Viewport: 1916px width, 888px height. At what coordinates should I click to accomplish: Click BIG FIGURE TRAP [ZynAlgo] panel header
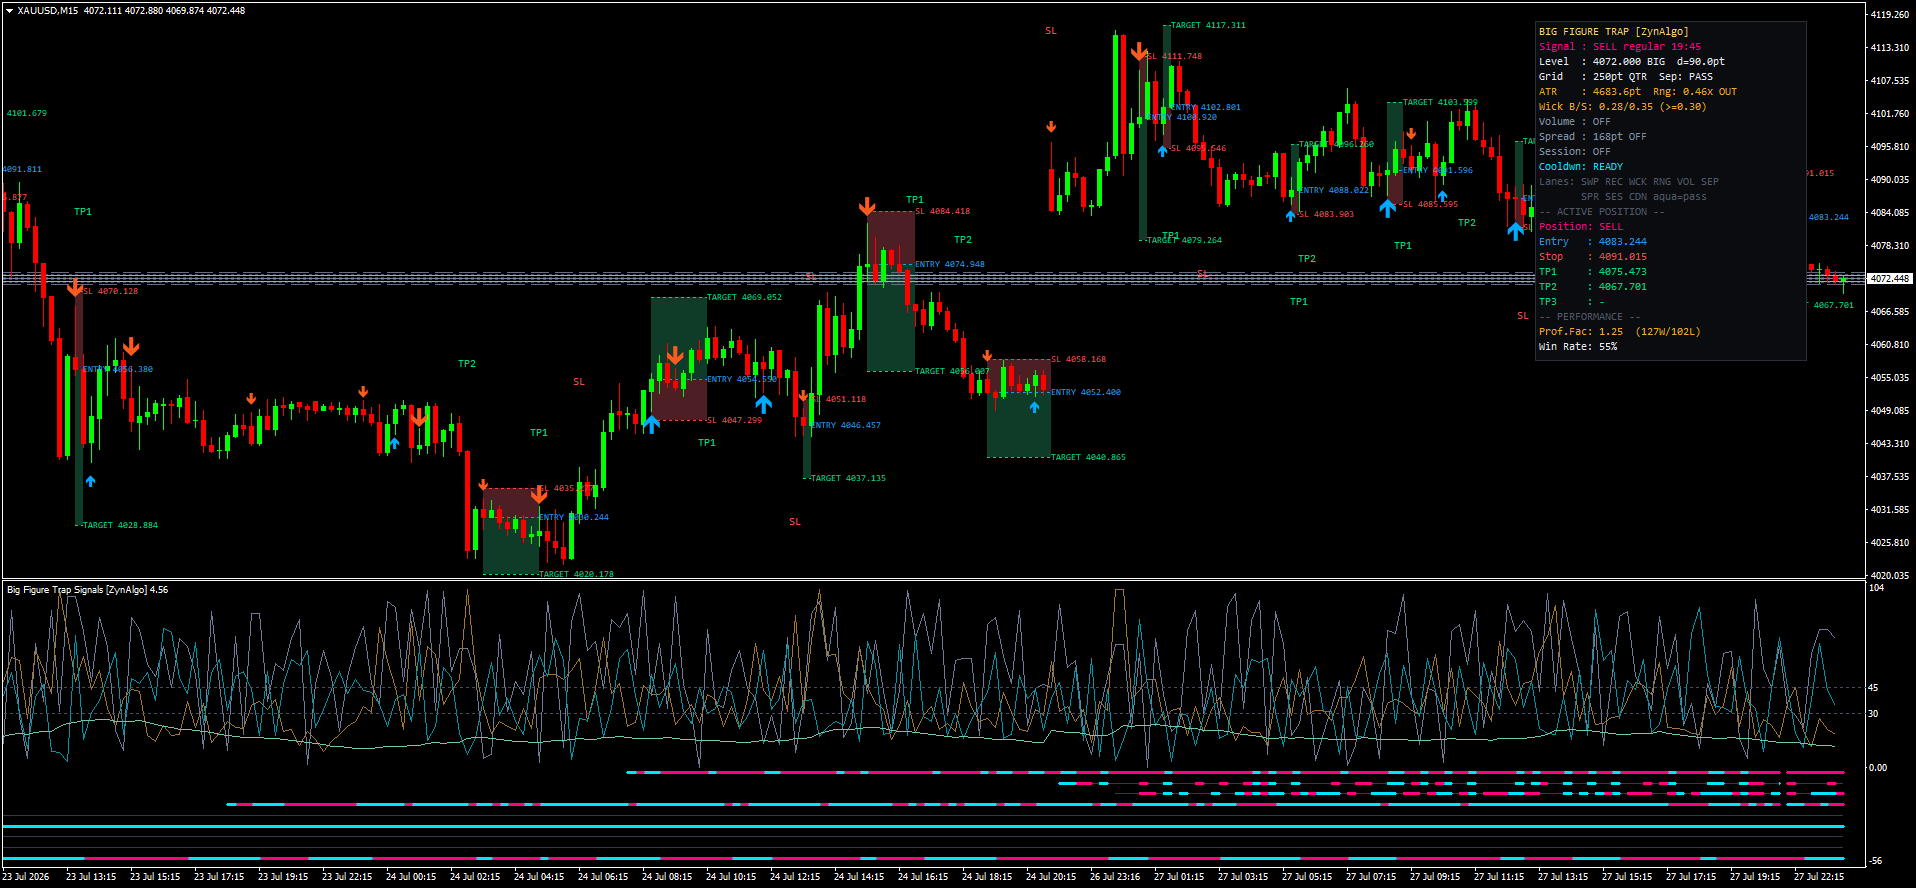[x=1613, y=32]
